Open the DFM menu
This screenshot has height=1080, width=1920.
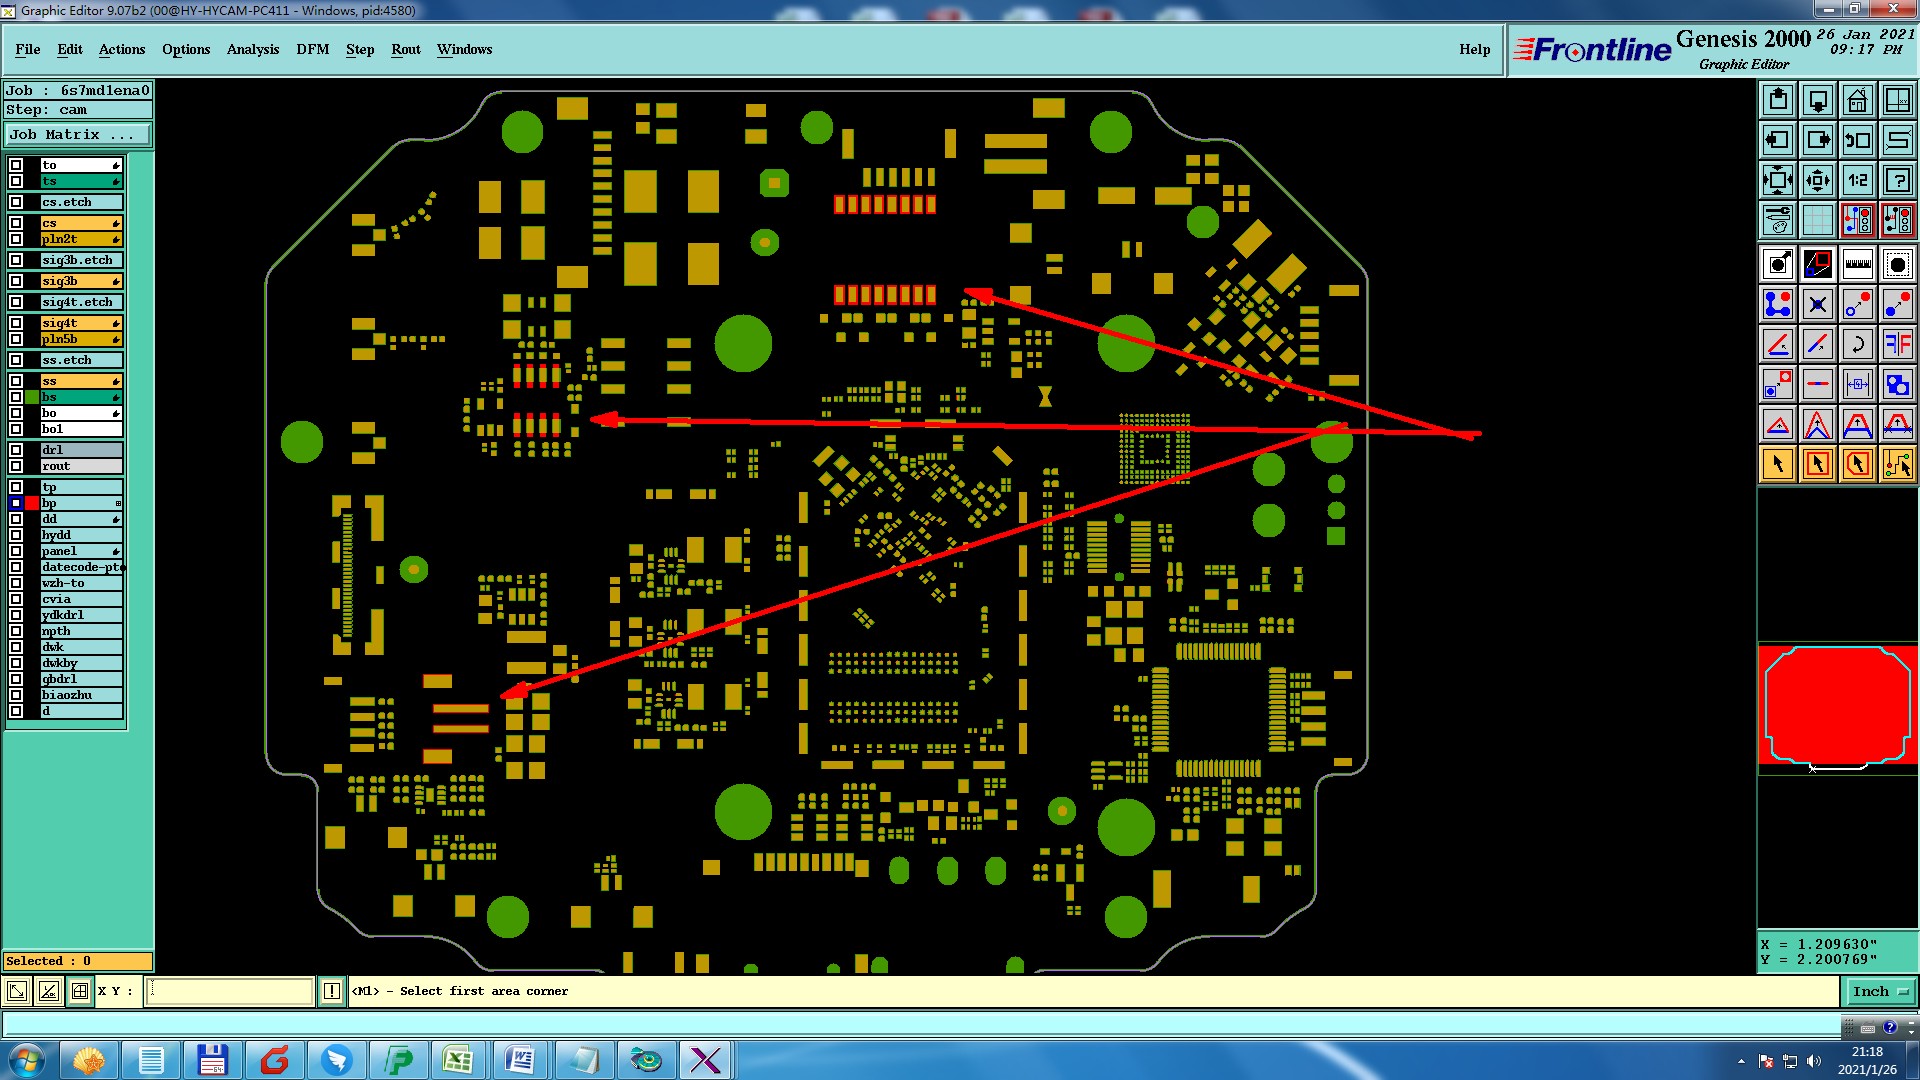click(312, 49)
